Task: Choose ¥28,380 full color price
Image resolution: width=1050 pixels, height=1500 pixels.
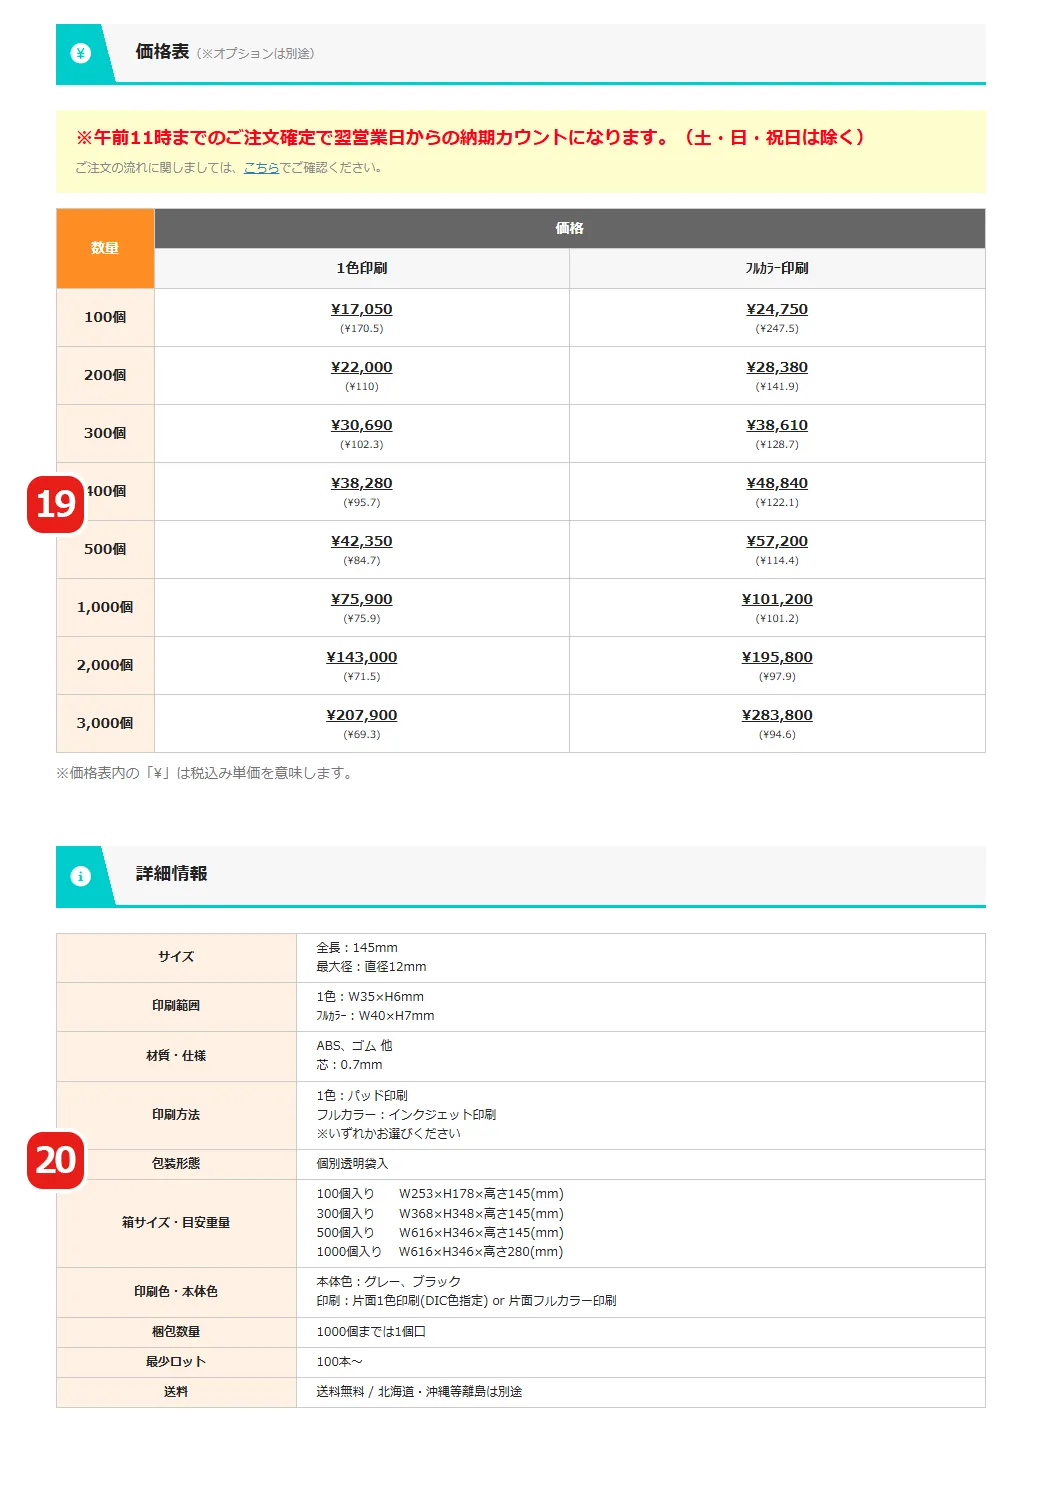Action: [x=776, y=367]
